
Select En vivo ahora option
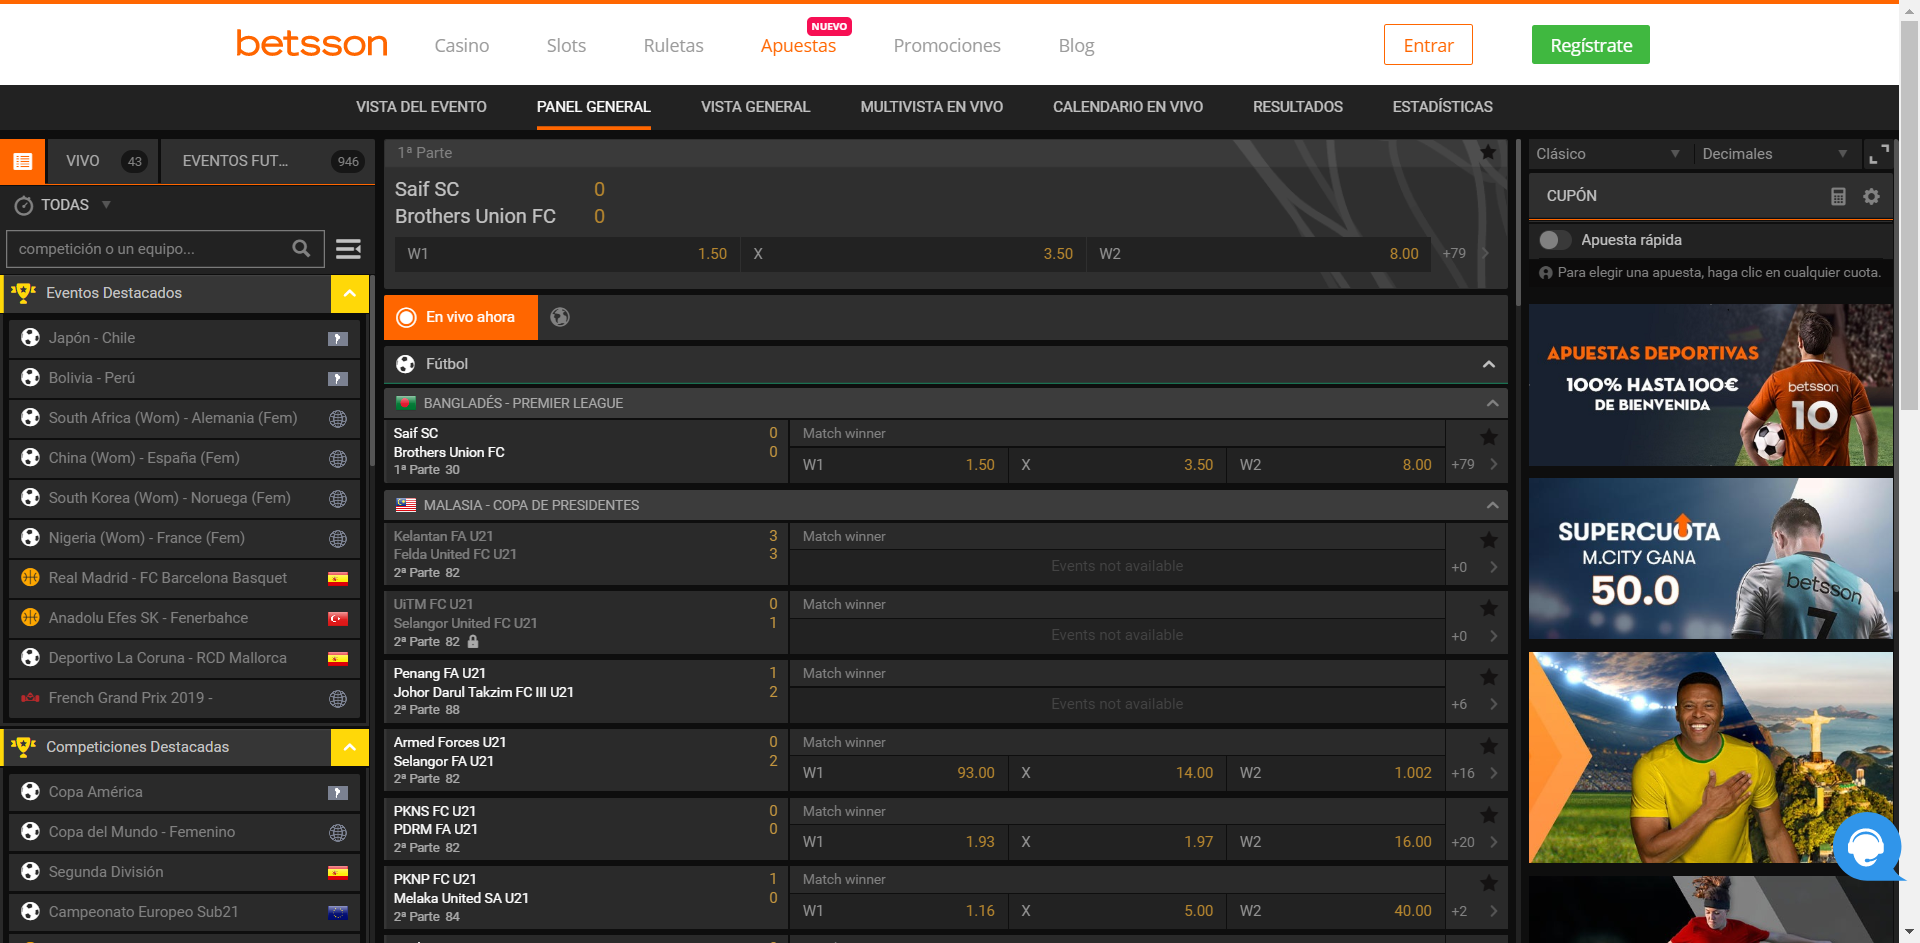[x=461, y=317]
